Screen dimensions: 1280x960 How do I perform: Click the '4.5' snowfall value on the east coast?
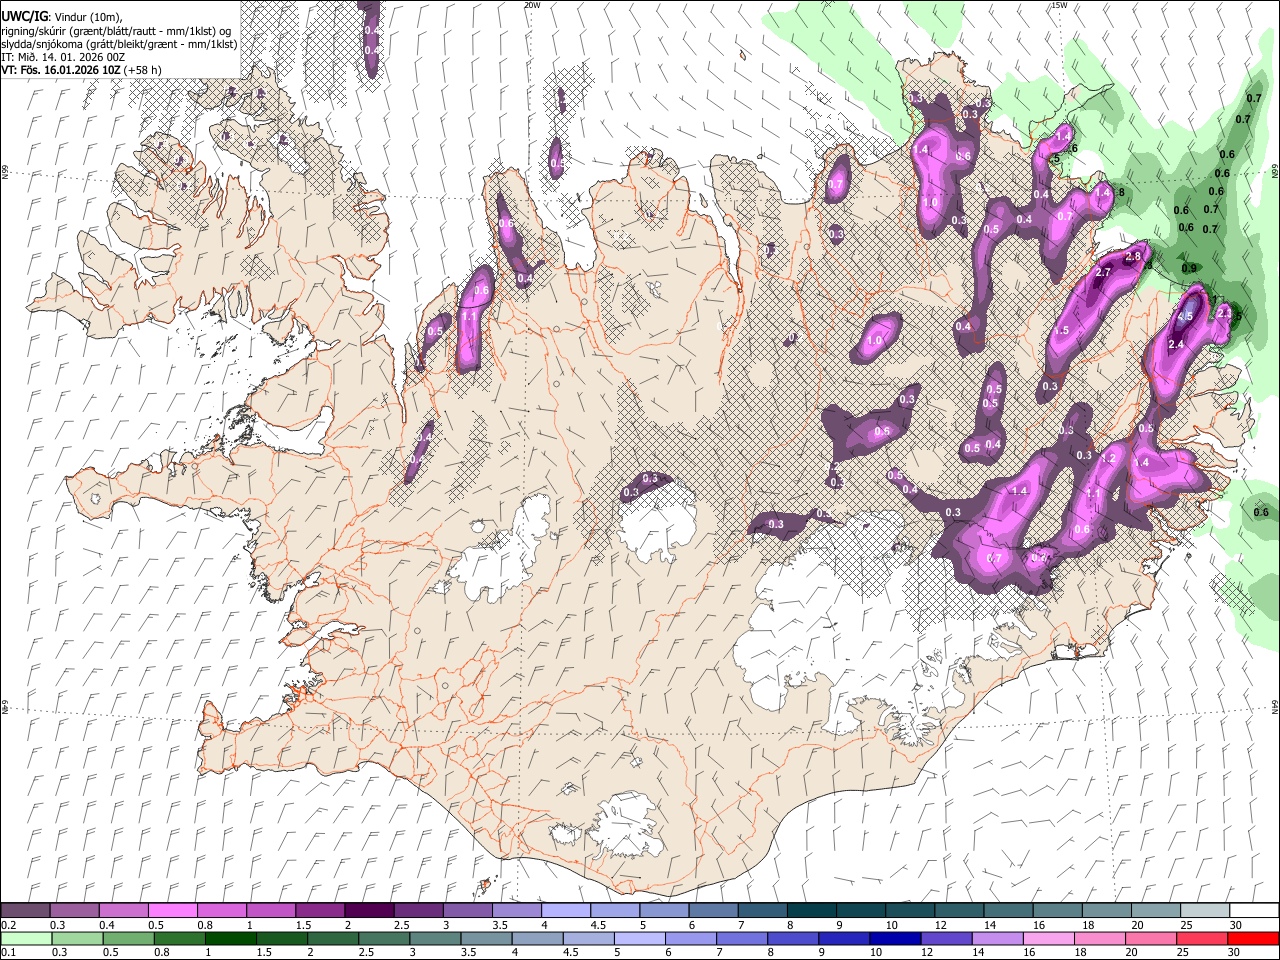pos(1187,316)
